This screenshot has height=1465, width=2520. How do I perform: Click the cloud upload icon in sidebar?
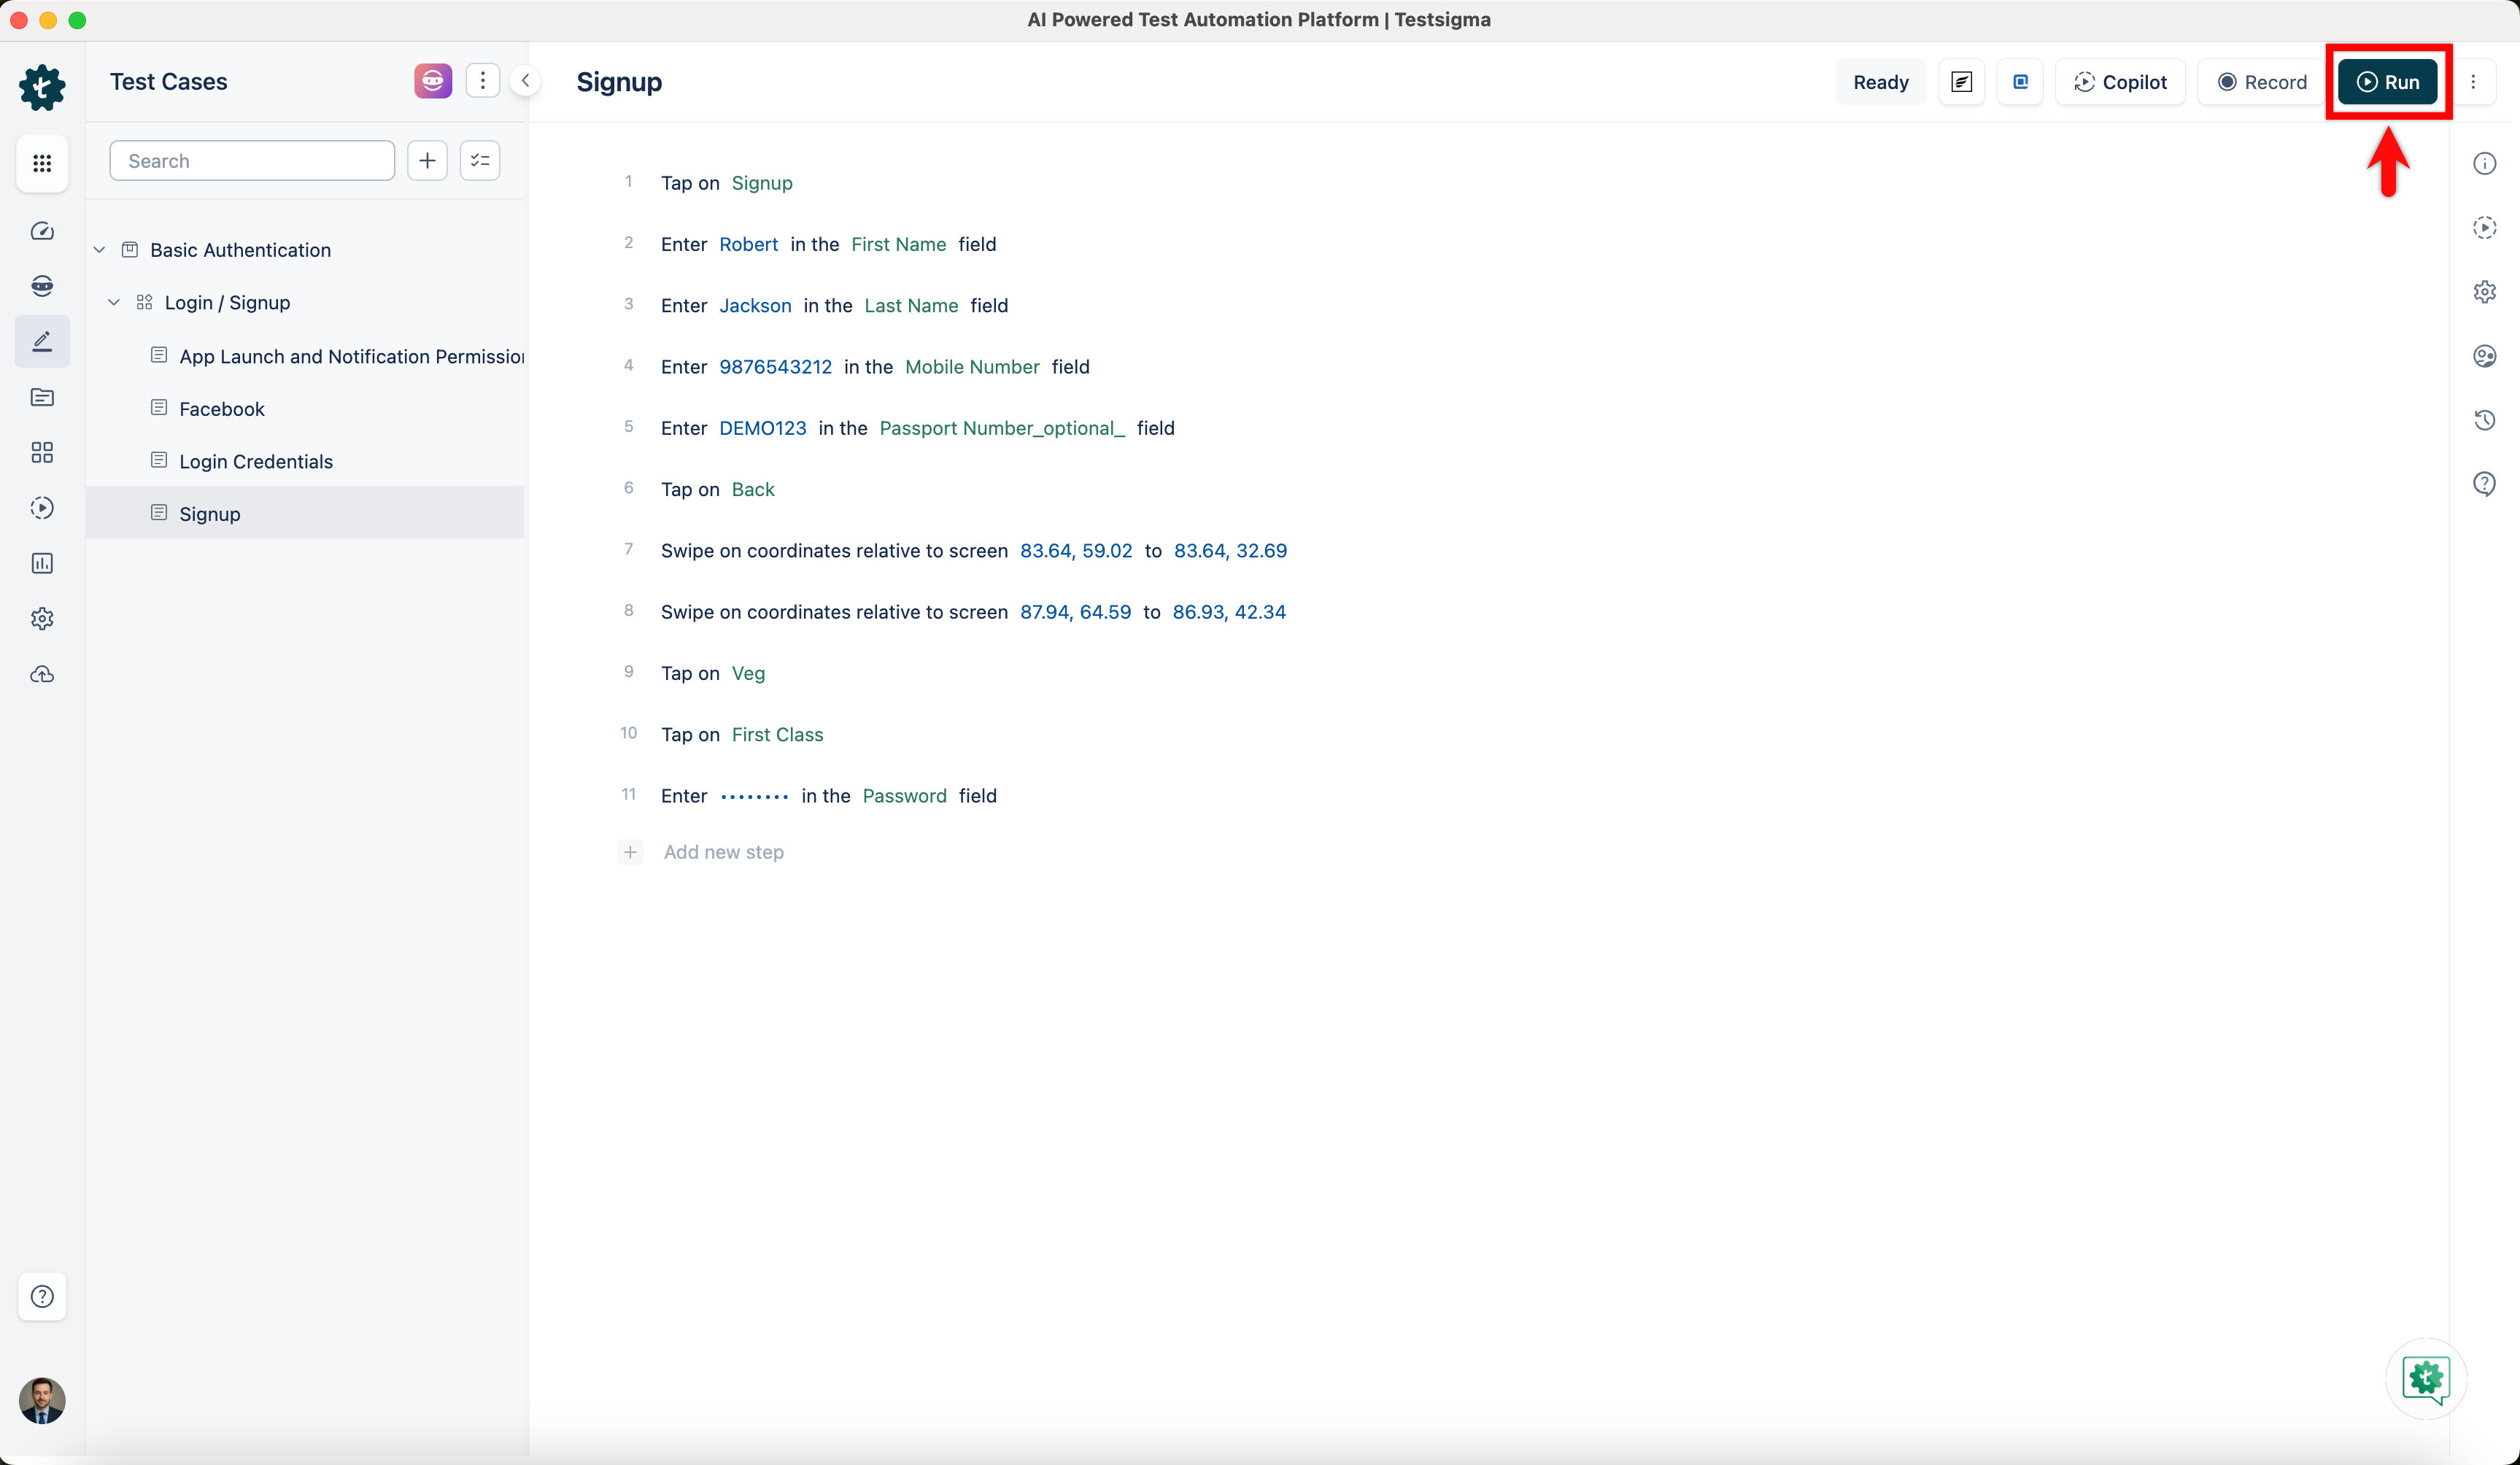click(x=42, y=675)
